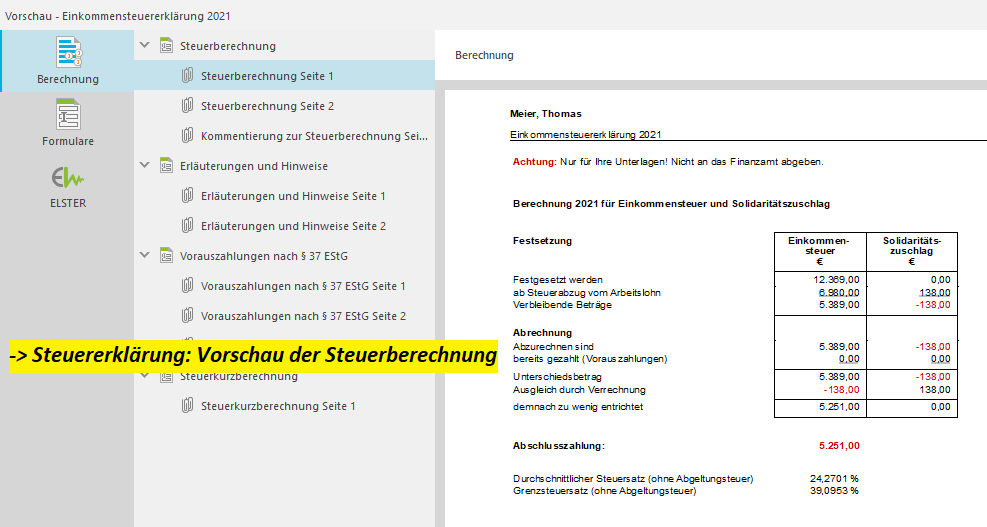Open Erläuterungen und Hinweise Seite 1
Screen dimensions: 987x527
pyautogui.click(x=293, y=196)
